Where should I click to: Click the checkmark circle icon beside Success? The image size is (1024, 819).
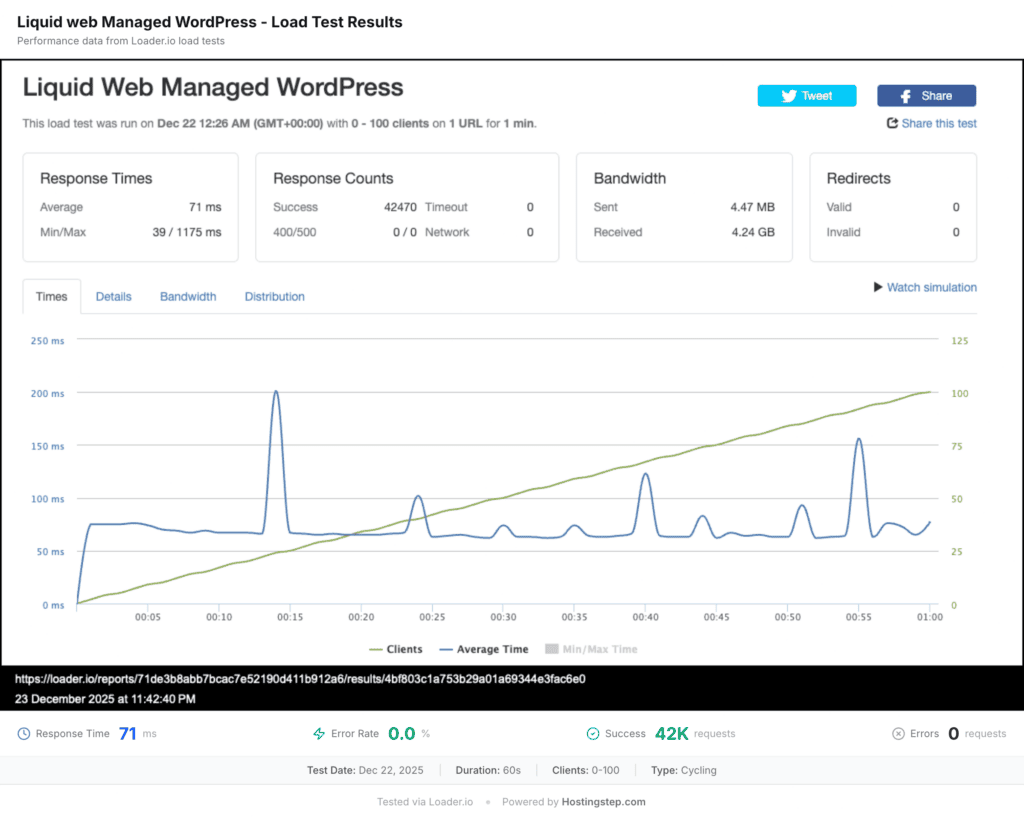(593, 734)
